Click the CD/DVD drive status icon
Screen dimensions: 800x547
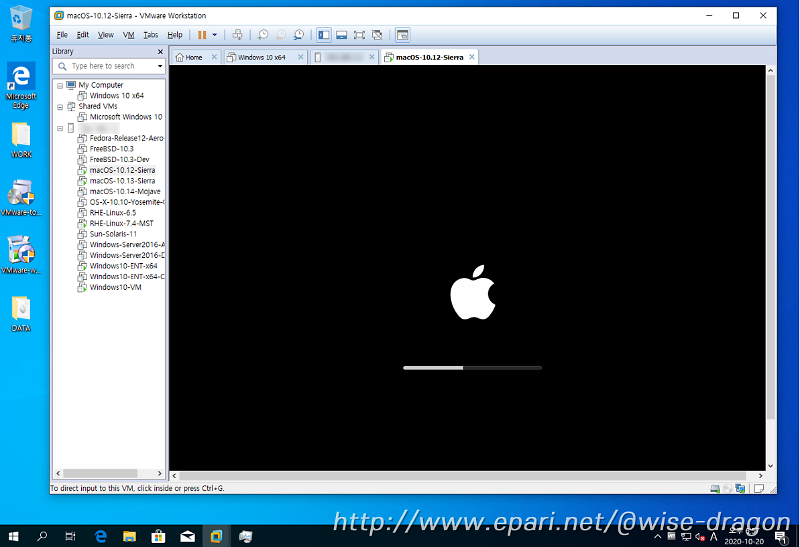point(728,489)
